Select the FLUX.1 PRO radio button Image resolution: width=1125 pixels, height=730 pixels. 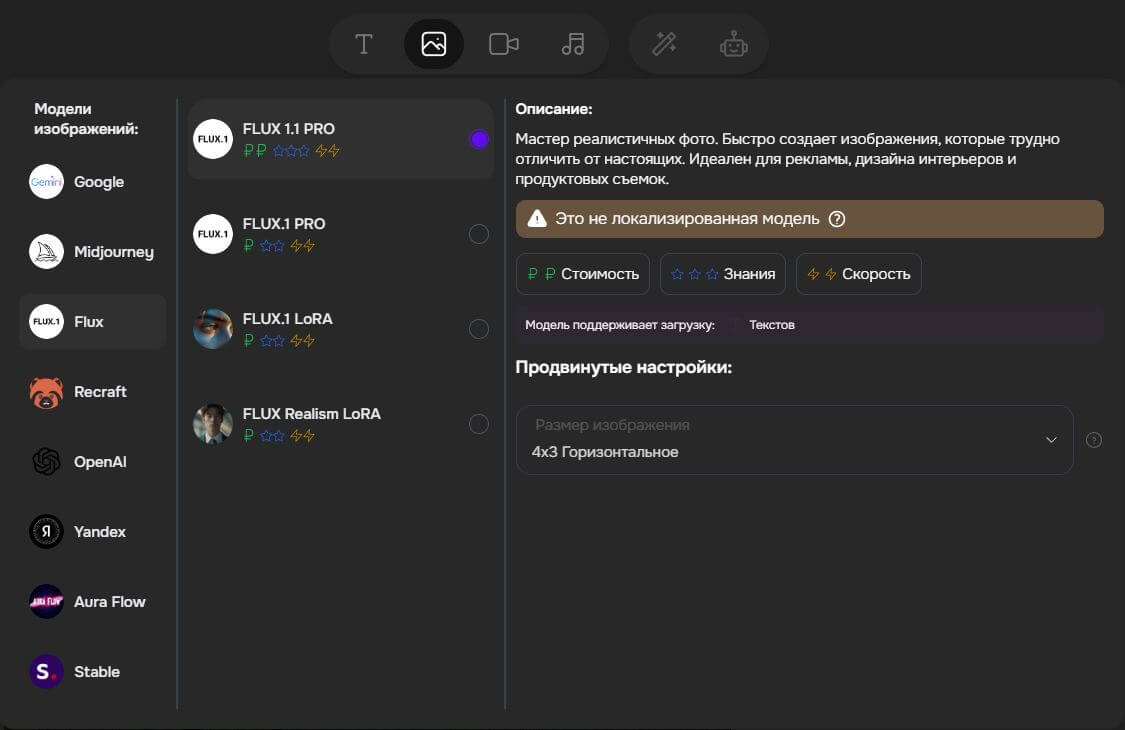tap(479, 234)
